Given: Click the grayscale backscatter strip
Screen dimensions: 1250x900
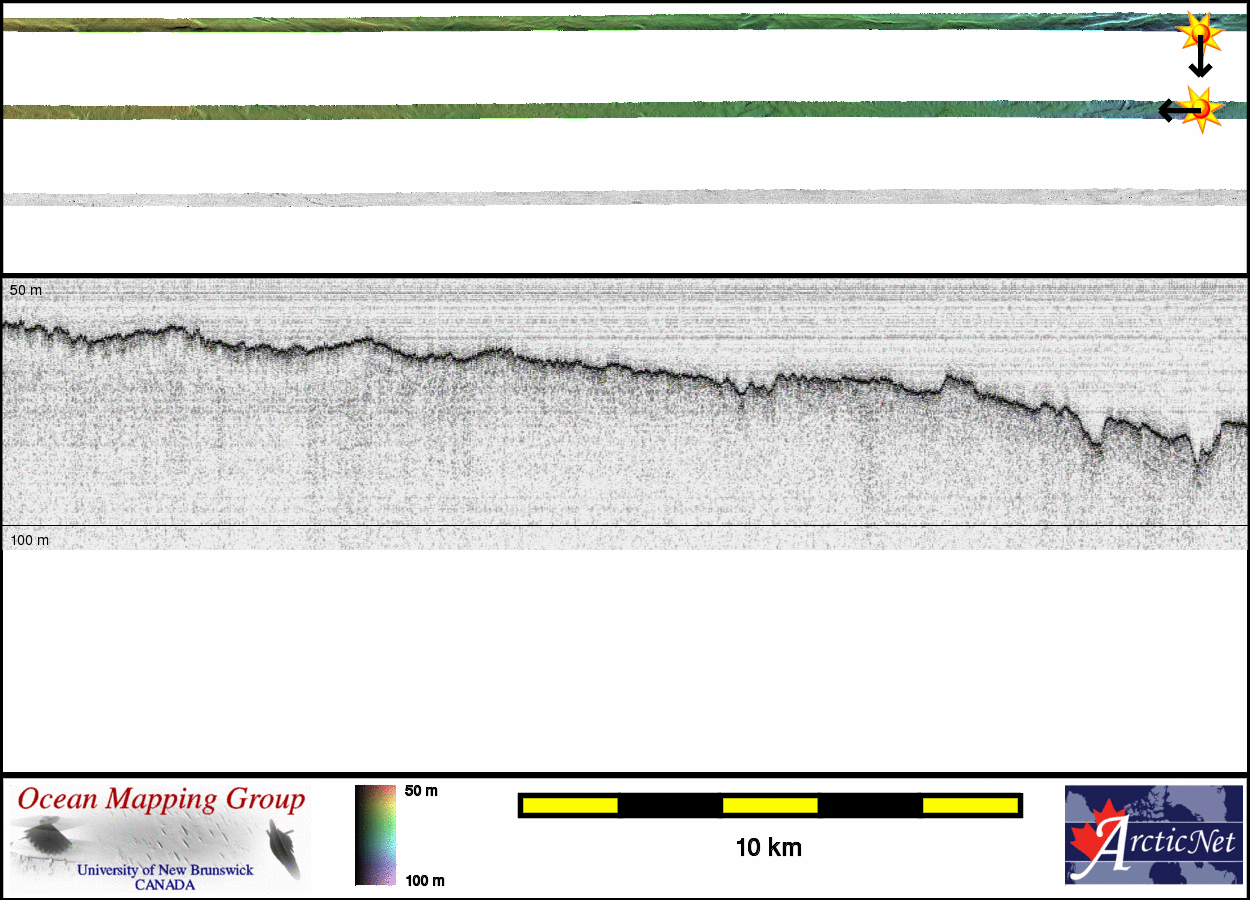Looking at the screenshot, I should pyautogui.click(x=625, y=199).
